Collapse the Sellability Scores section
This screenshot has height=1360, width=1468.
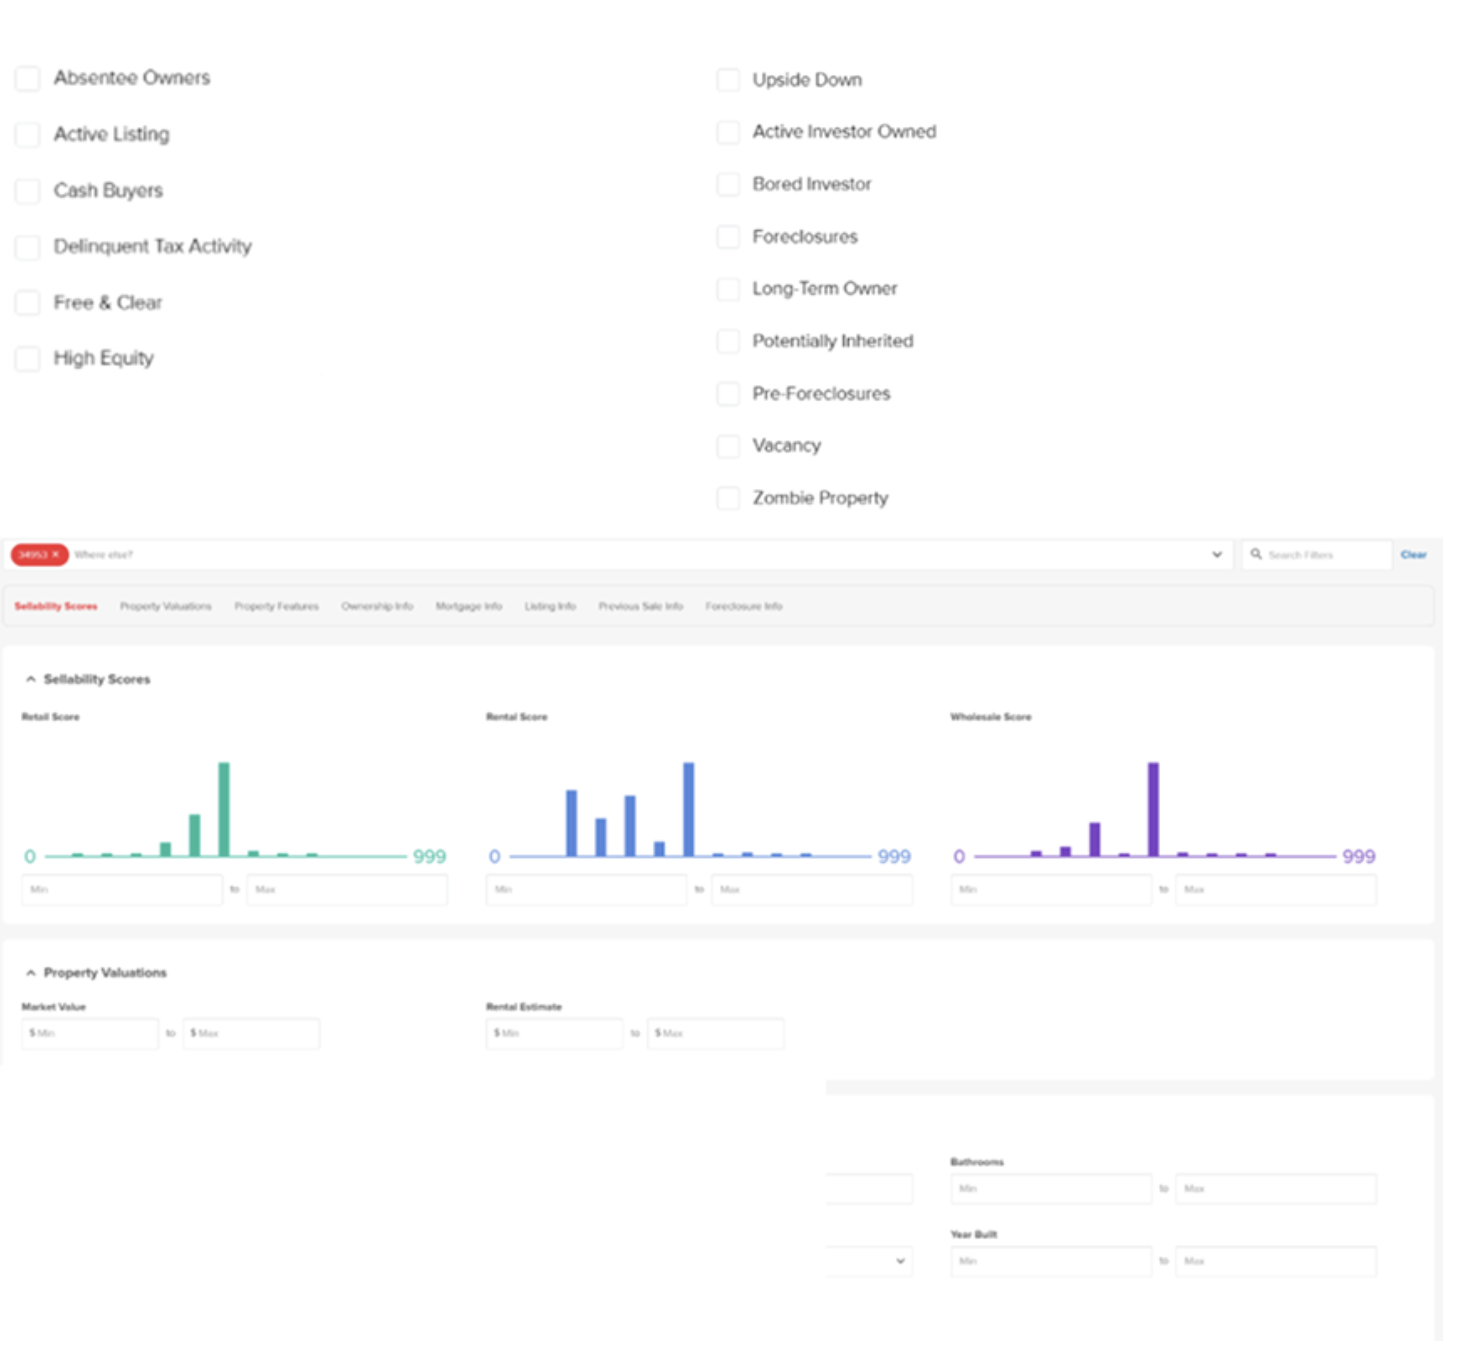click(x=29, y=679)
